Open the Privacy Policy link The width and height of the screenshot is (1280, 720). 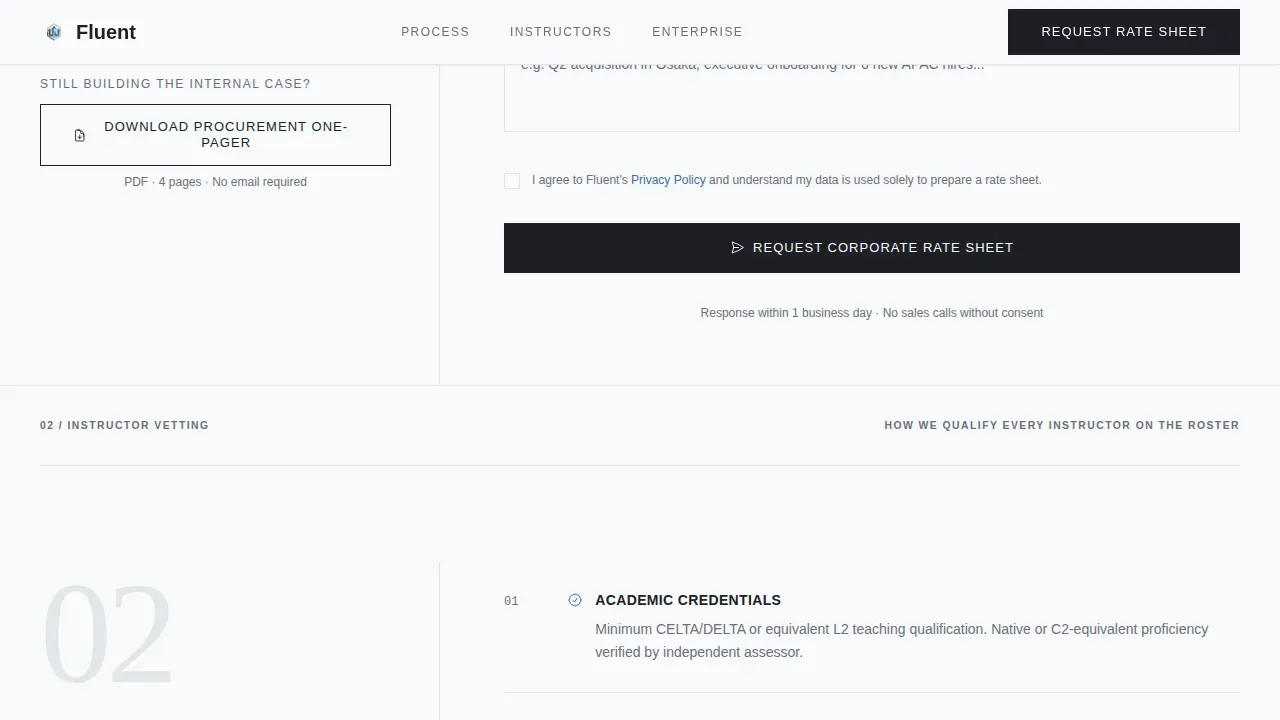668,180
